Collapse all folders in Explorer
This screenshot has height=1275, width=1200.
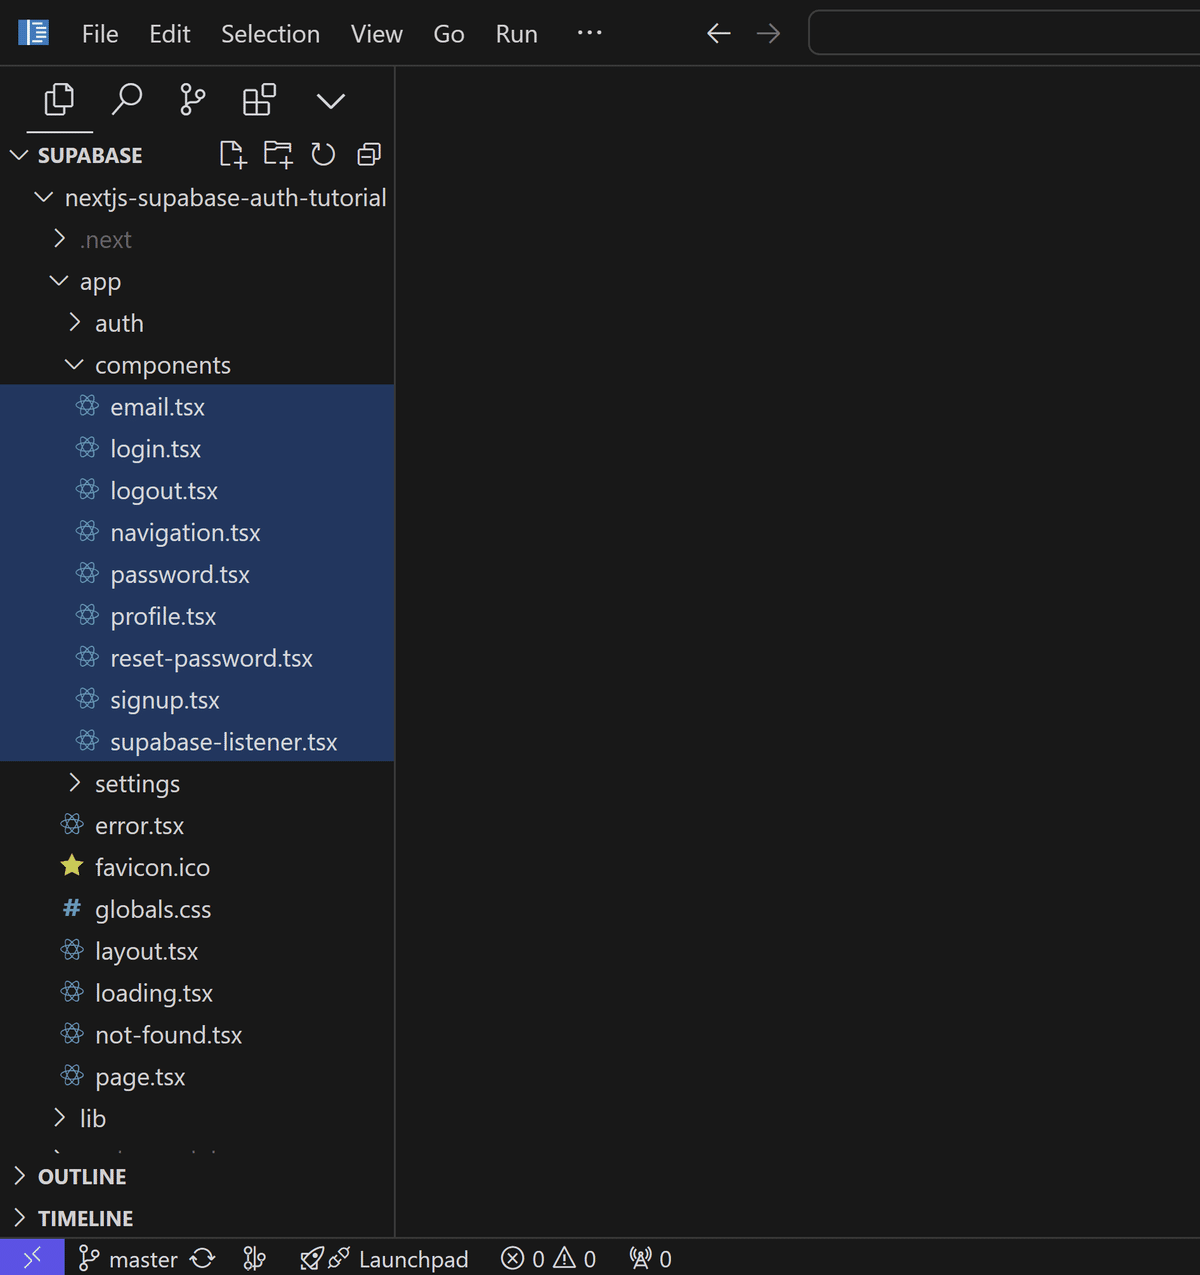coord(369,154)
